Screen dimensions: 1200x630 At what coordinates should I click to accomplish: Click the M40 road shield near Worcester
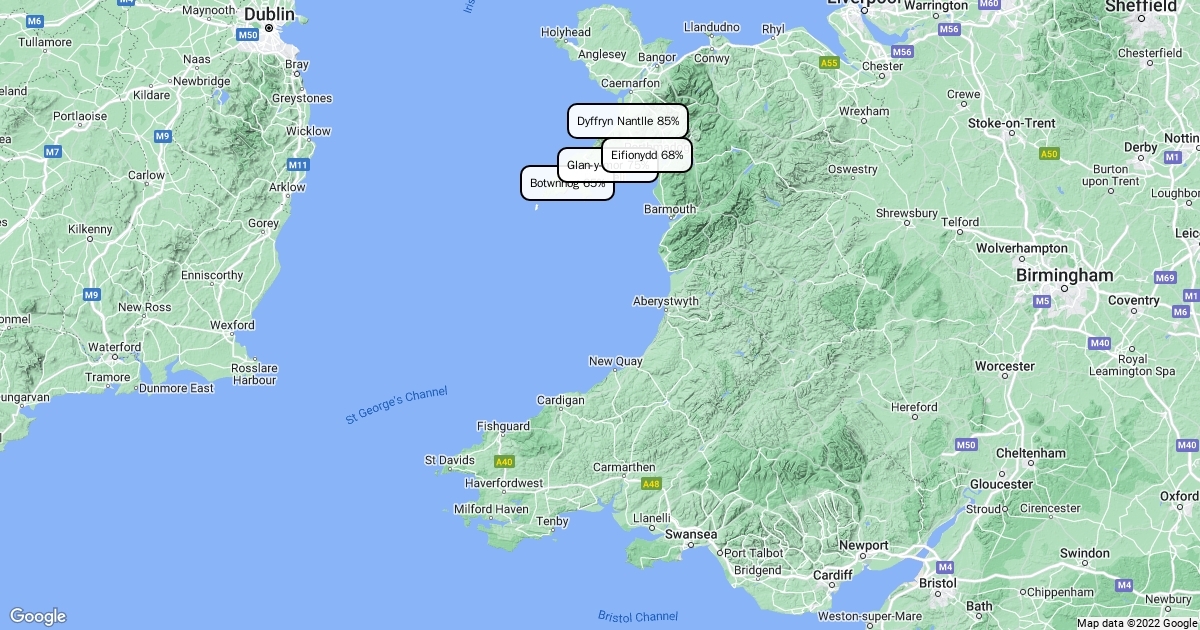pyautogui.click(x=1100, y=343)
